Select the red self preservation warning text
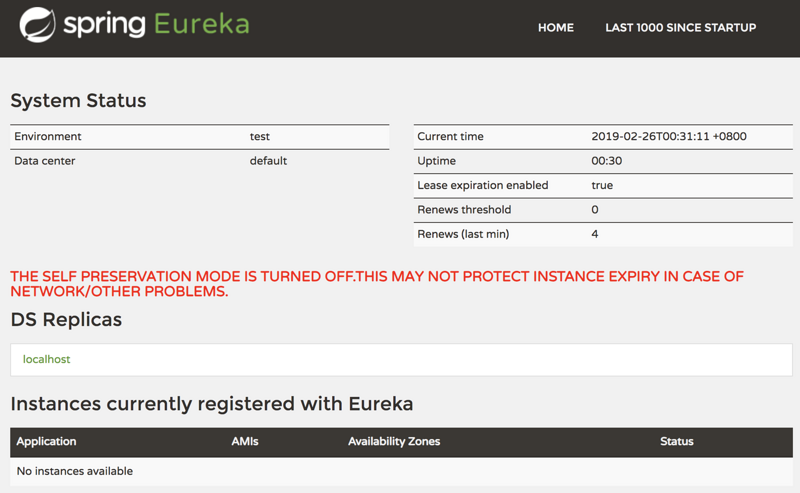 [x=377, y=284]
